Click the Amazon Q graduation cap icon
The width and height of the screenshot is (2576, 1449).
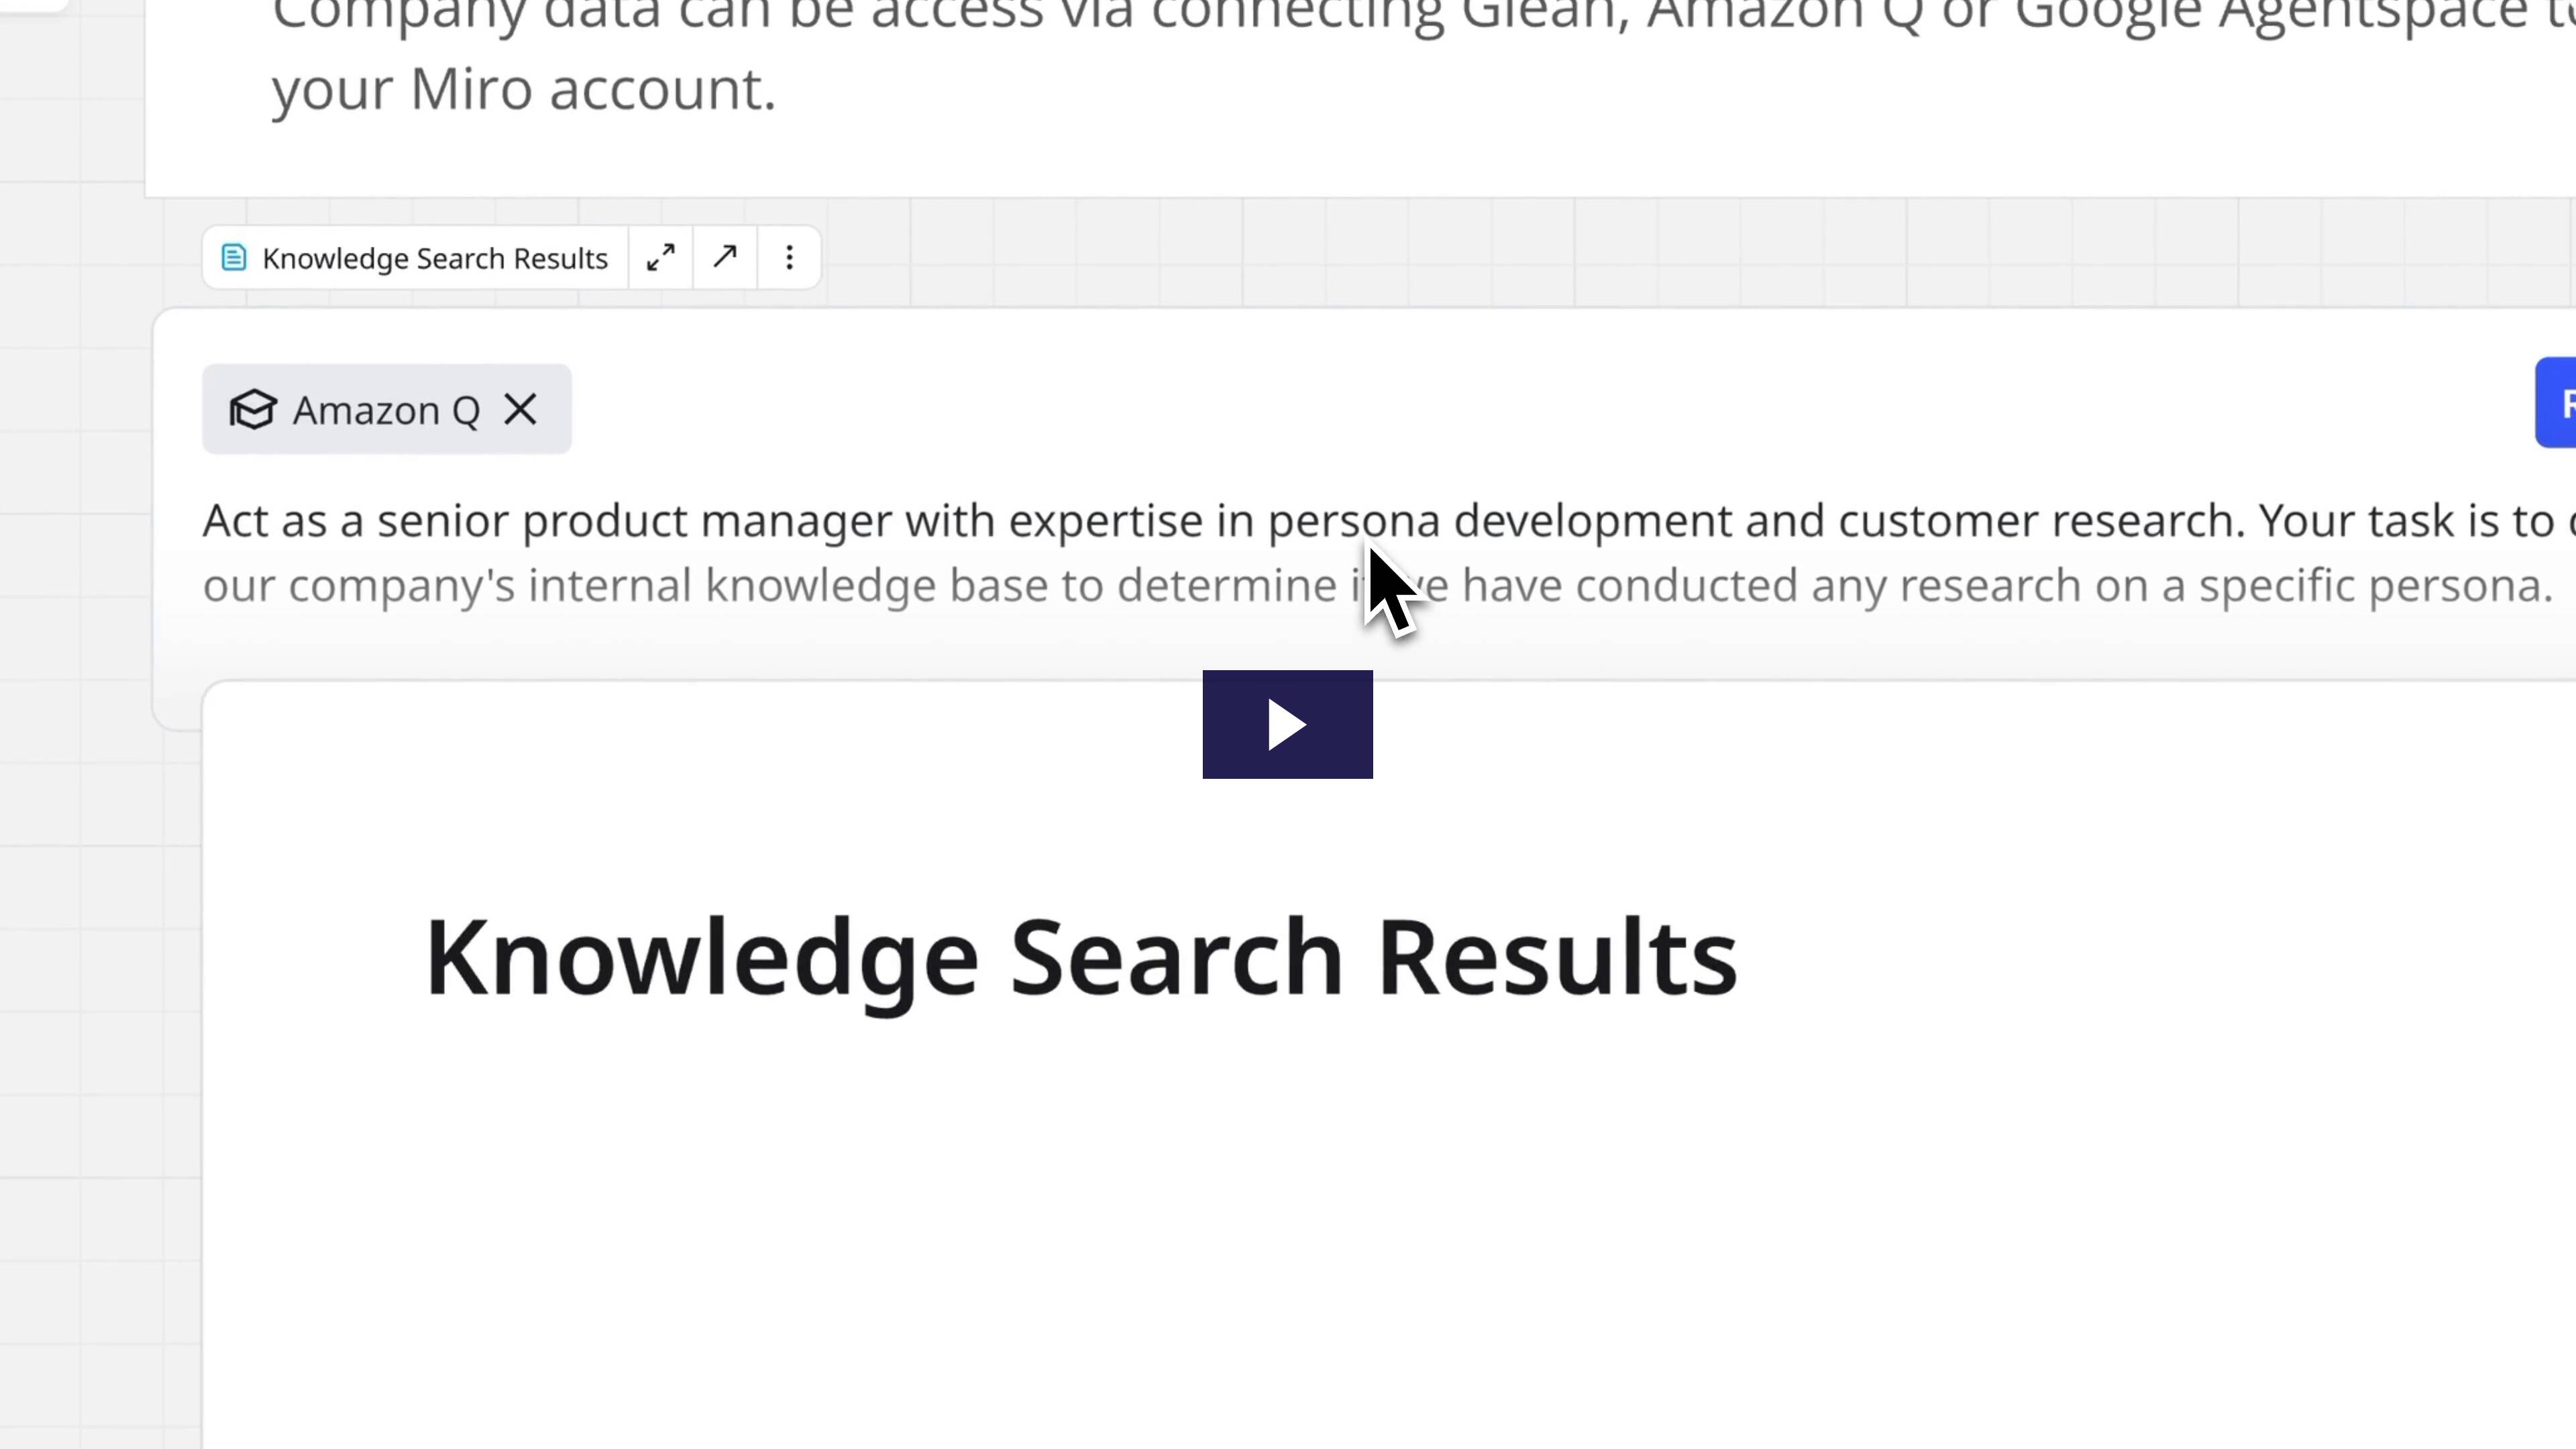tap(253, 410)
